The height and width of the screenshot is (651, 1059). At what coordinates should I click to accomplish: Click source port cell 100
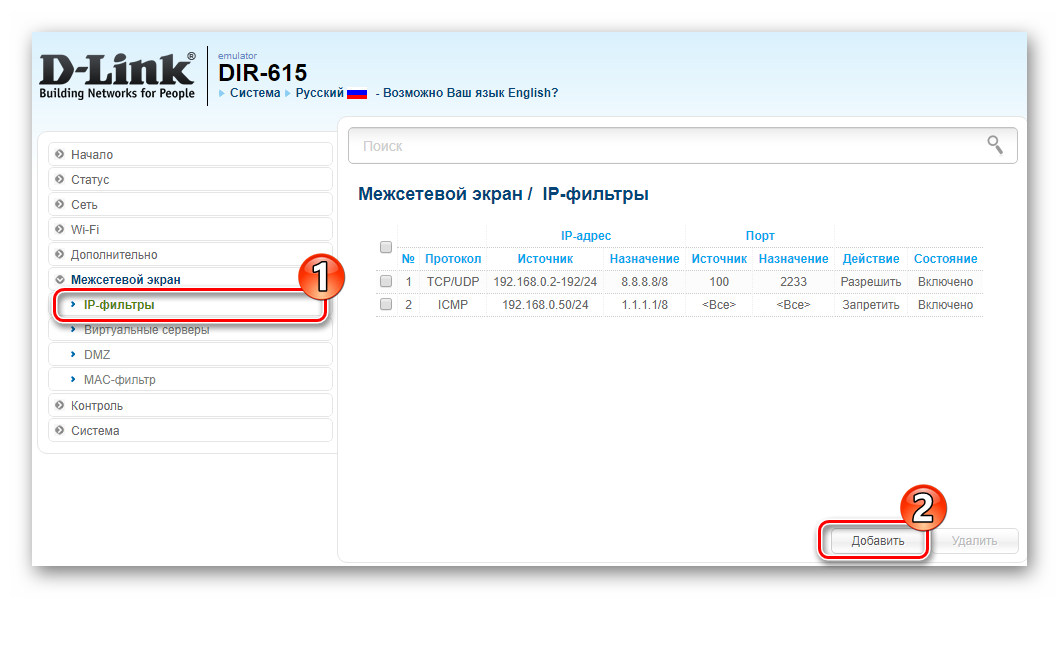point(719,282)
